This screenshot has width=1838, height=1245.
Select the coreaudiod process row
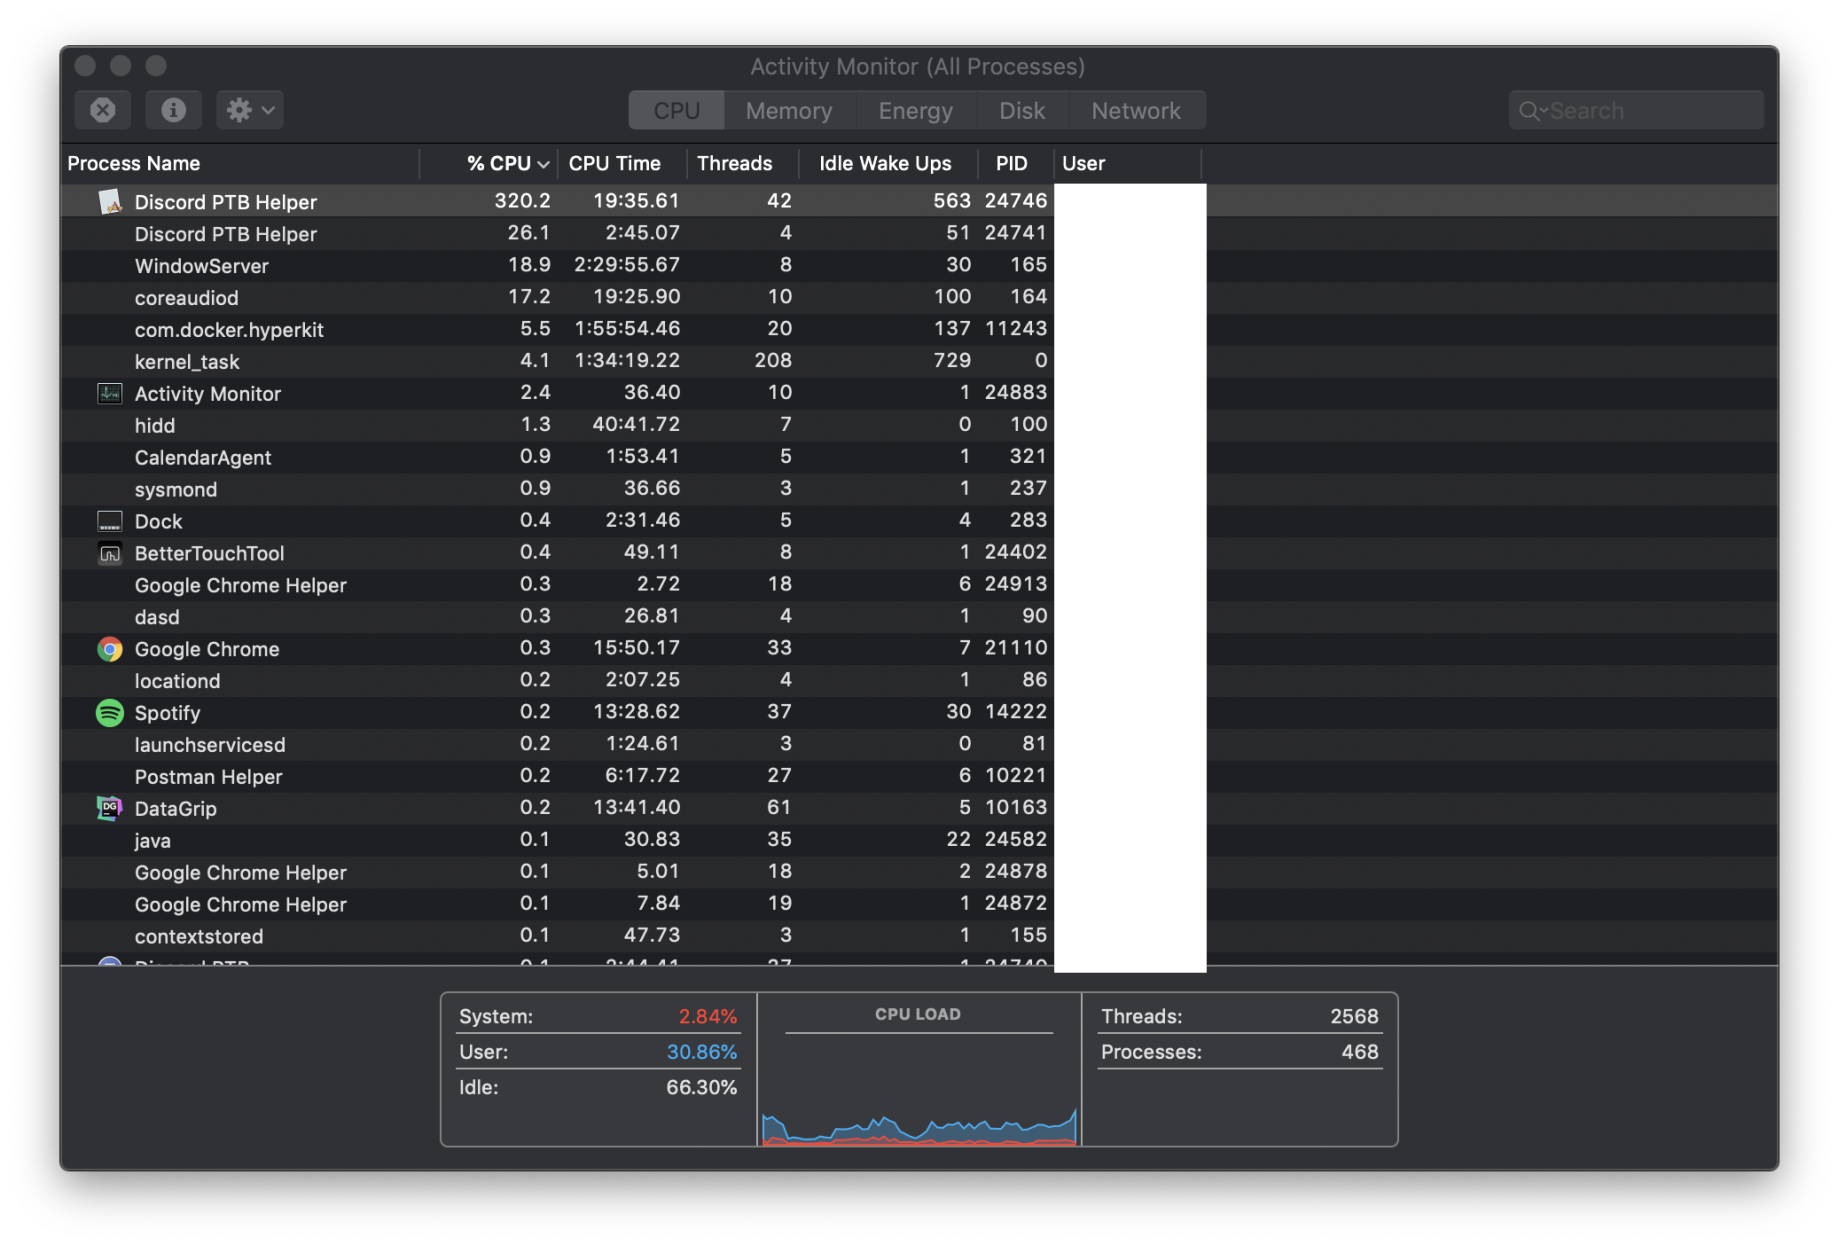click(919, 297)
